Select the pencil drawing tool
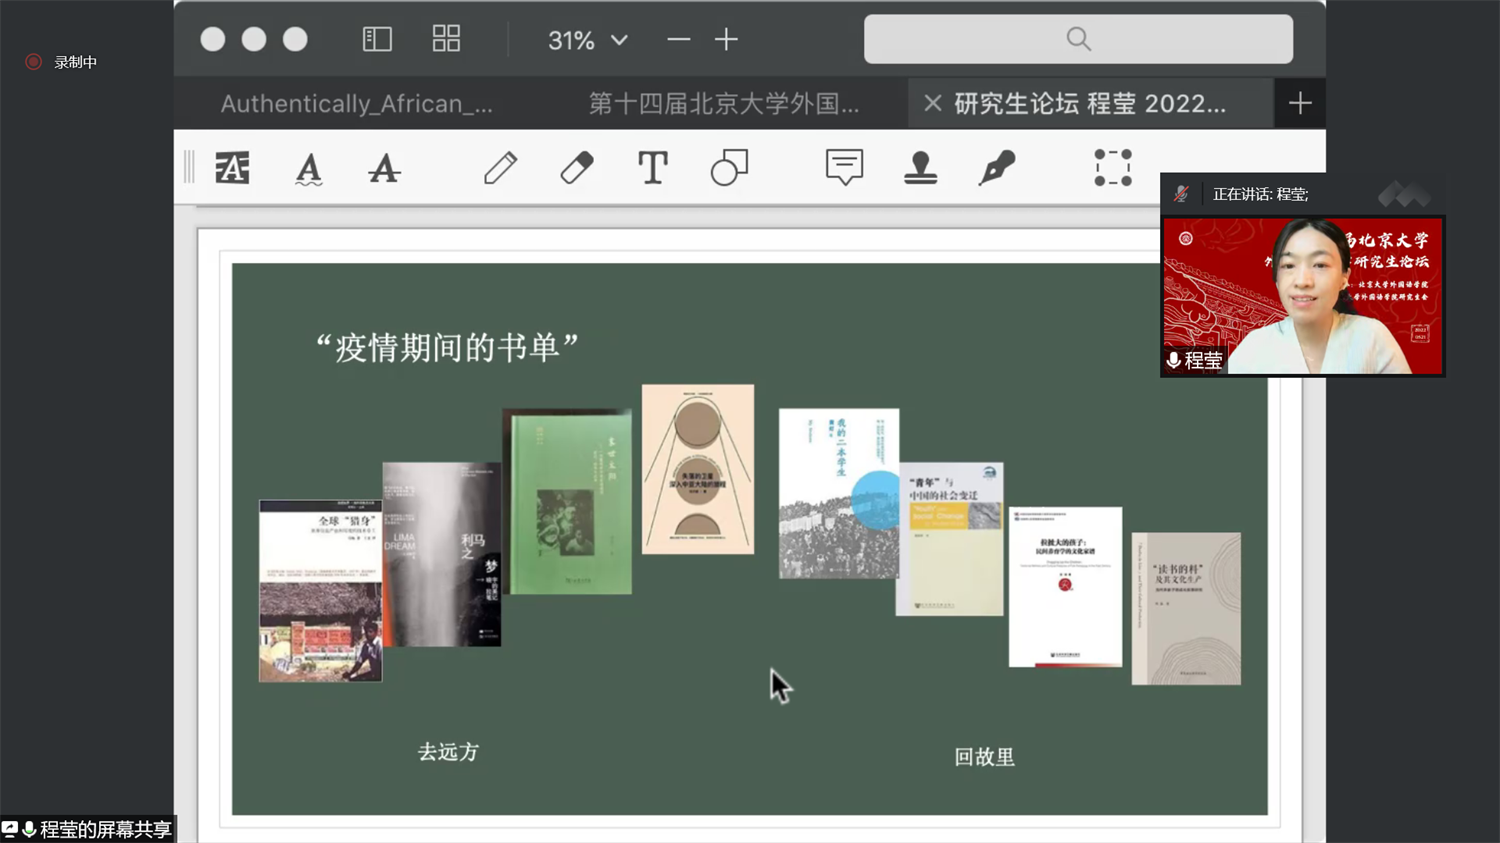1500x843 pixels. pyautogui.click(x=500, y=168)
